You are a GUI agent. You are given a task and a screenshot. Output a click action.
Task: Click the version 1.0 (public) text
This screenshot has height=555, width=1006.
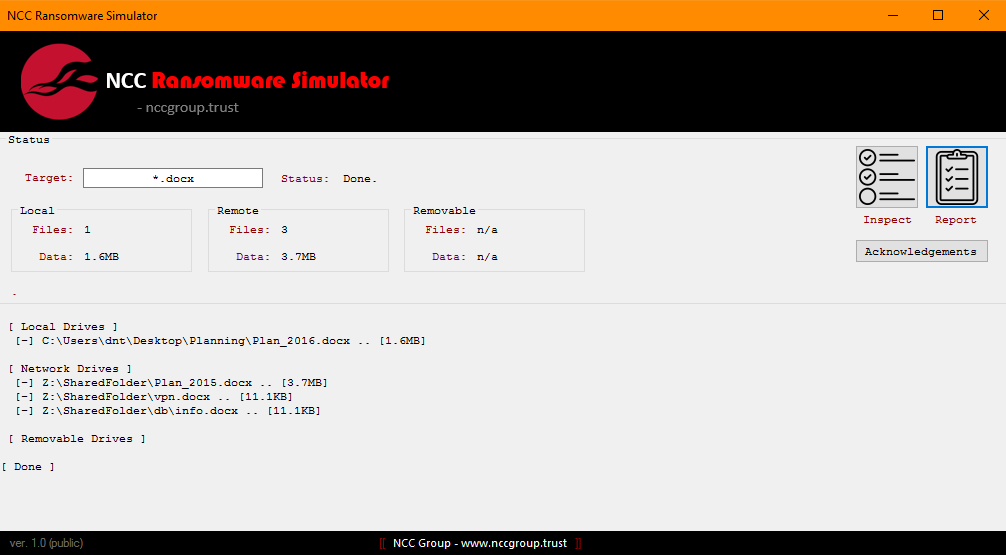(x=46, y=543)
